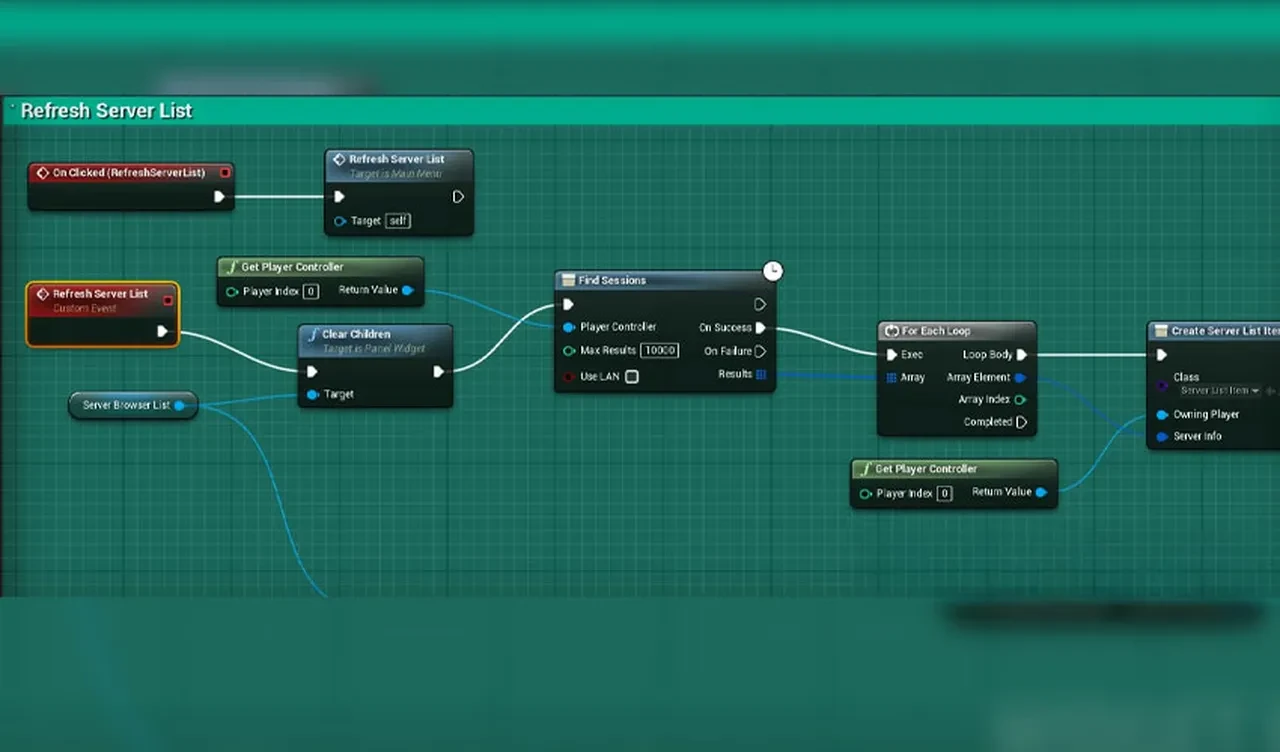Click the On Success exec pin
This screenshot has width=1280, height=752.
(x=761, y=328)
